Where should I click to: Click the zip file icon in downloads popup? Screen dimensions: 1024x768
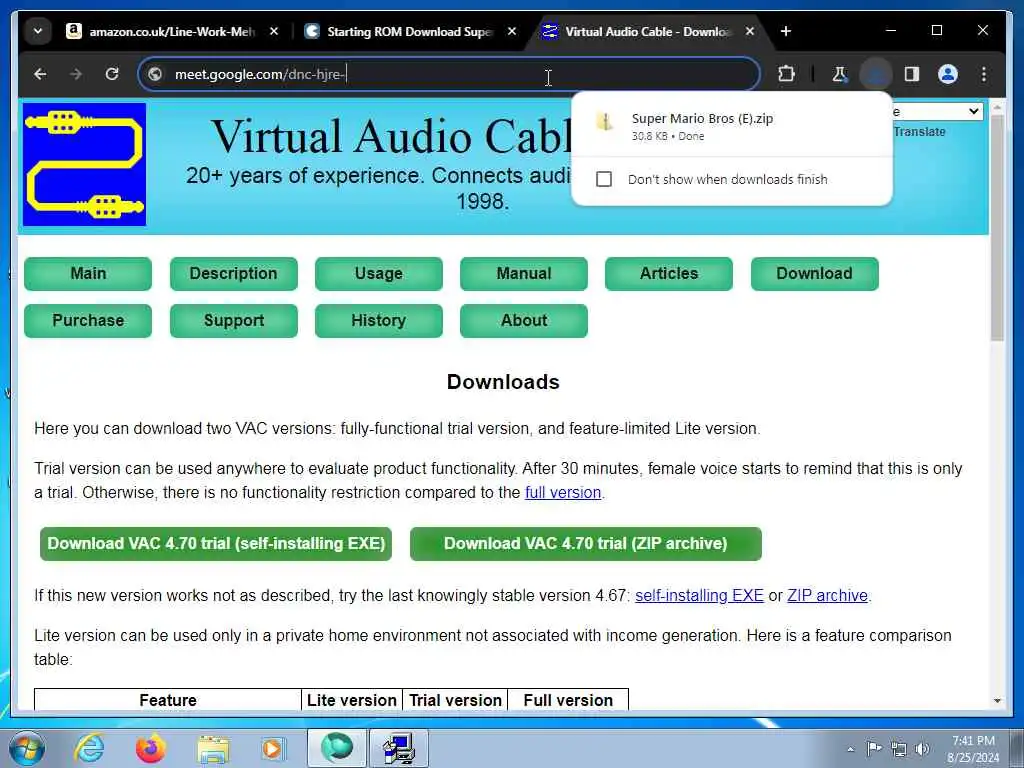coord(605,122)
